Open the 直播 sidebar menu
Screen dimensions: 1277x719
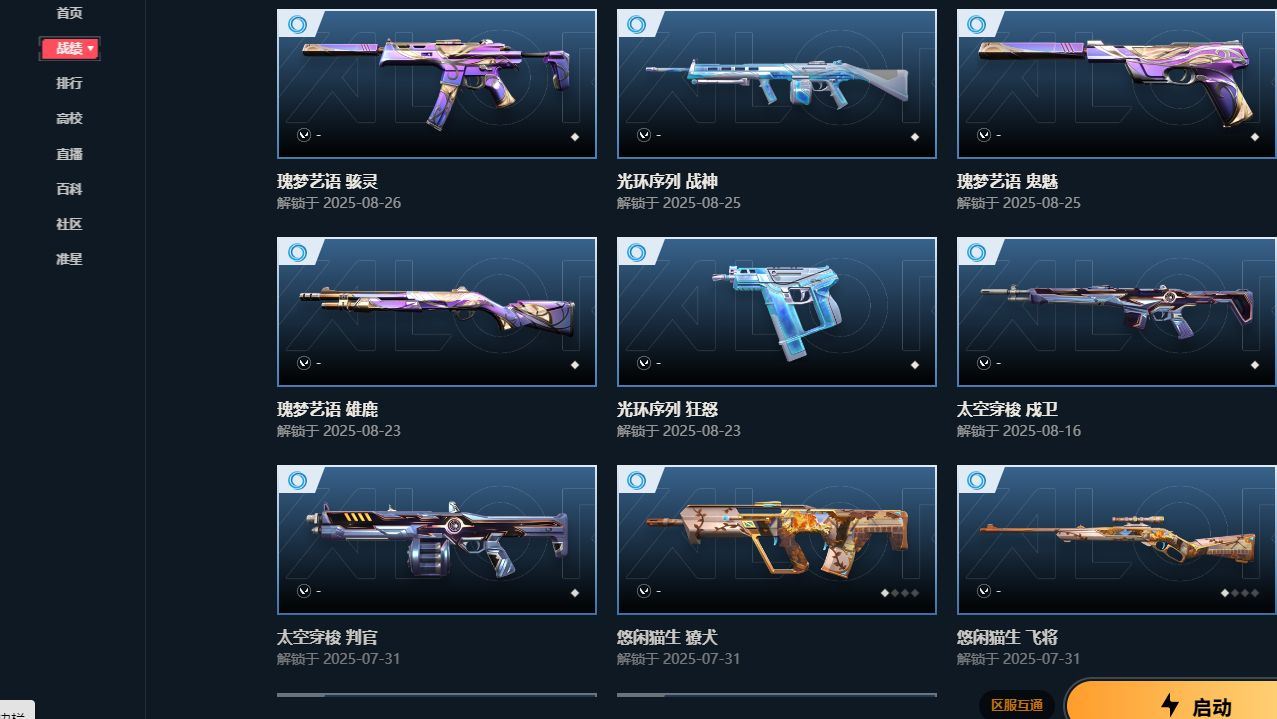[x=69, y=154]
